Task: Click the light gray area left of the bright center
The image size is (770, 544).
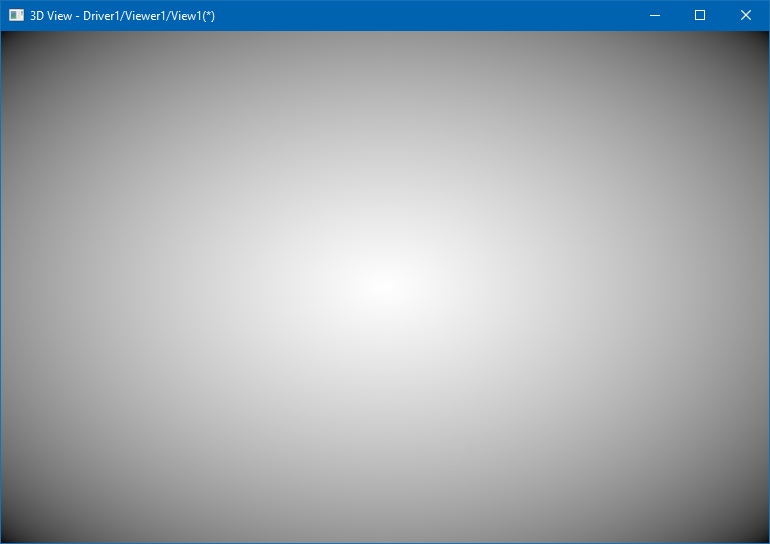Action: [200, 287]
